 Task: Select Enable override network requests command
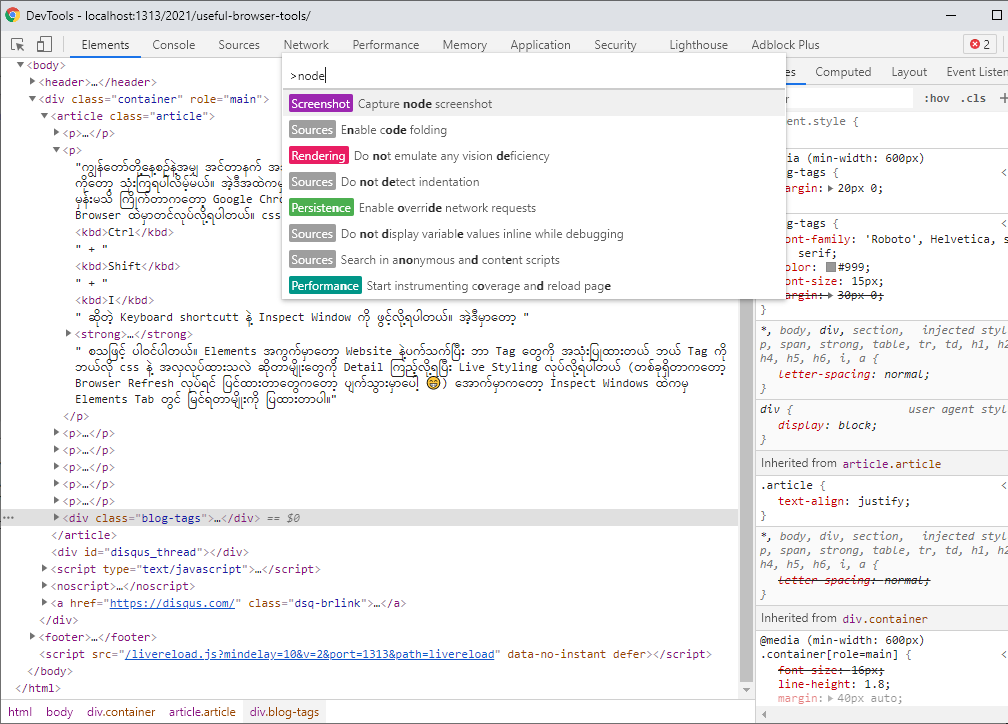coord(534,208)
